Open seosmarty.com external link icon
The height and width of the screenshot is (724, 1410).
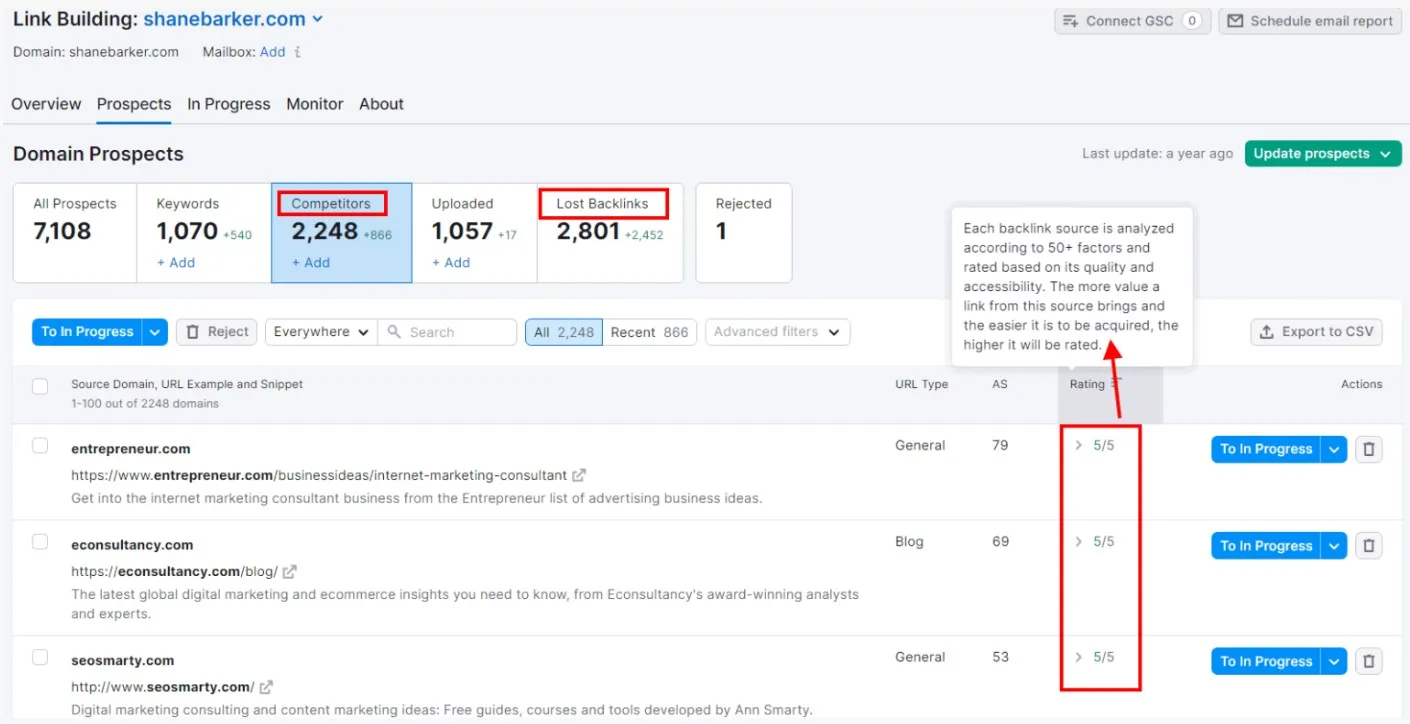pyautogui.click(x=266, y=687)
